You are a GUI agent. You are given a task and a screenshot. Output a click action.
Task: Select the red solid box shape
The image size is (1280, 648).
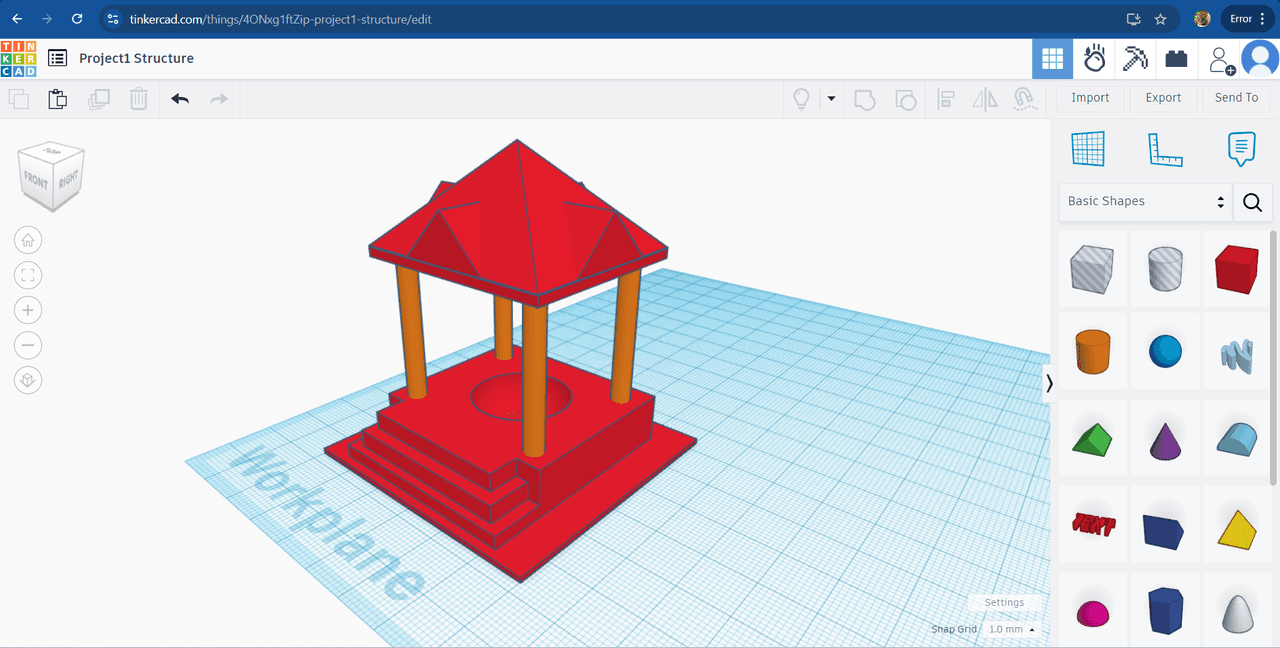coord(1236,270)
